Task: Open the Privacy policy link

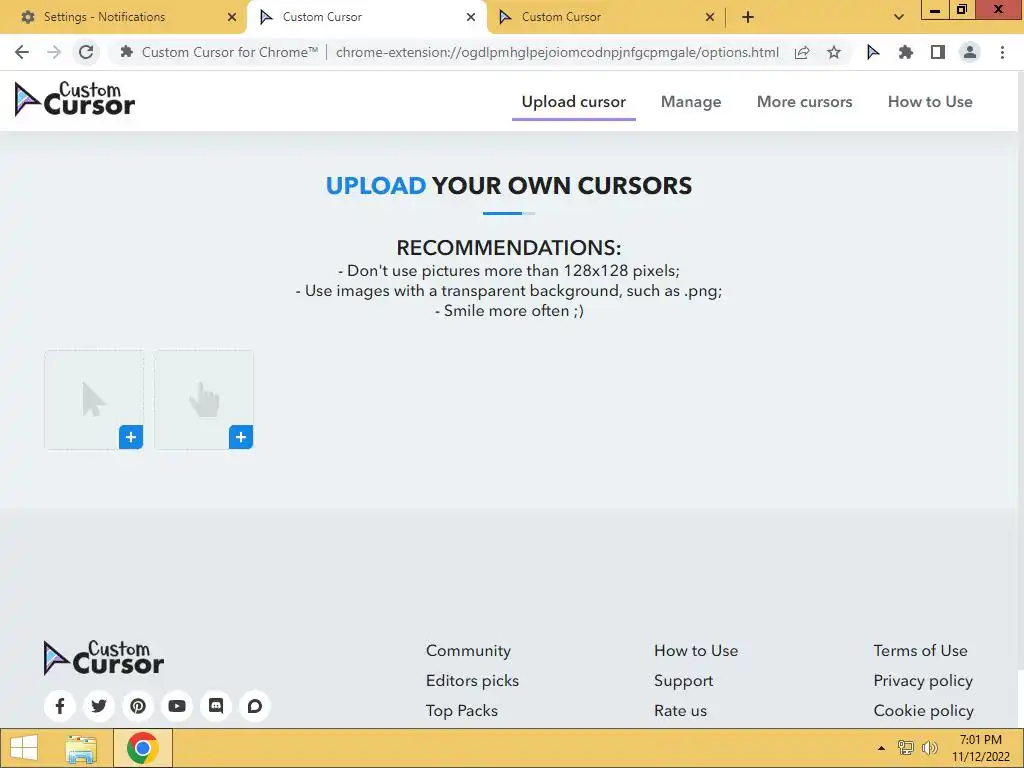Action: click(x=923, y=680)
